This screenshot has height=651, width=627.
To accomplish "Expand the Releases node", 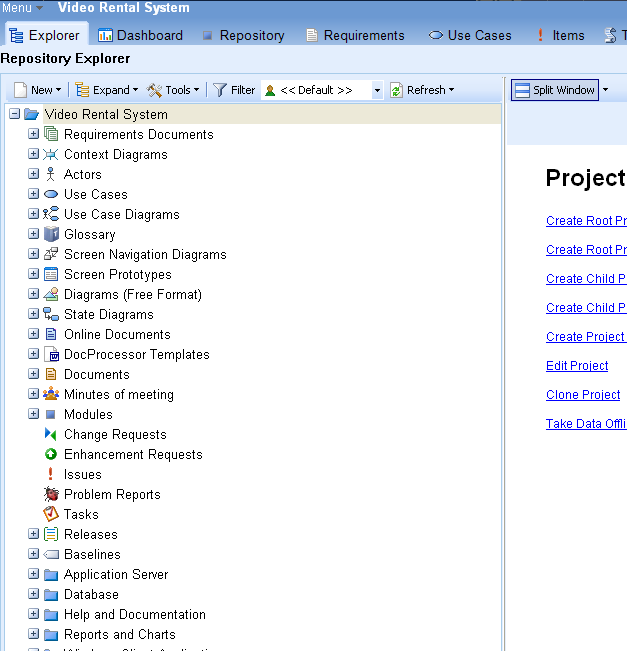I will coord(34,534).
